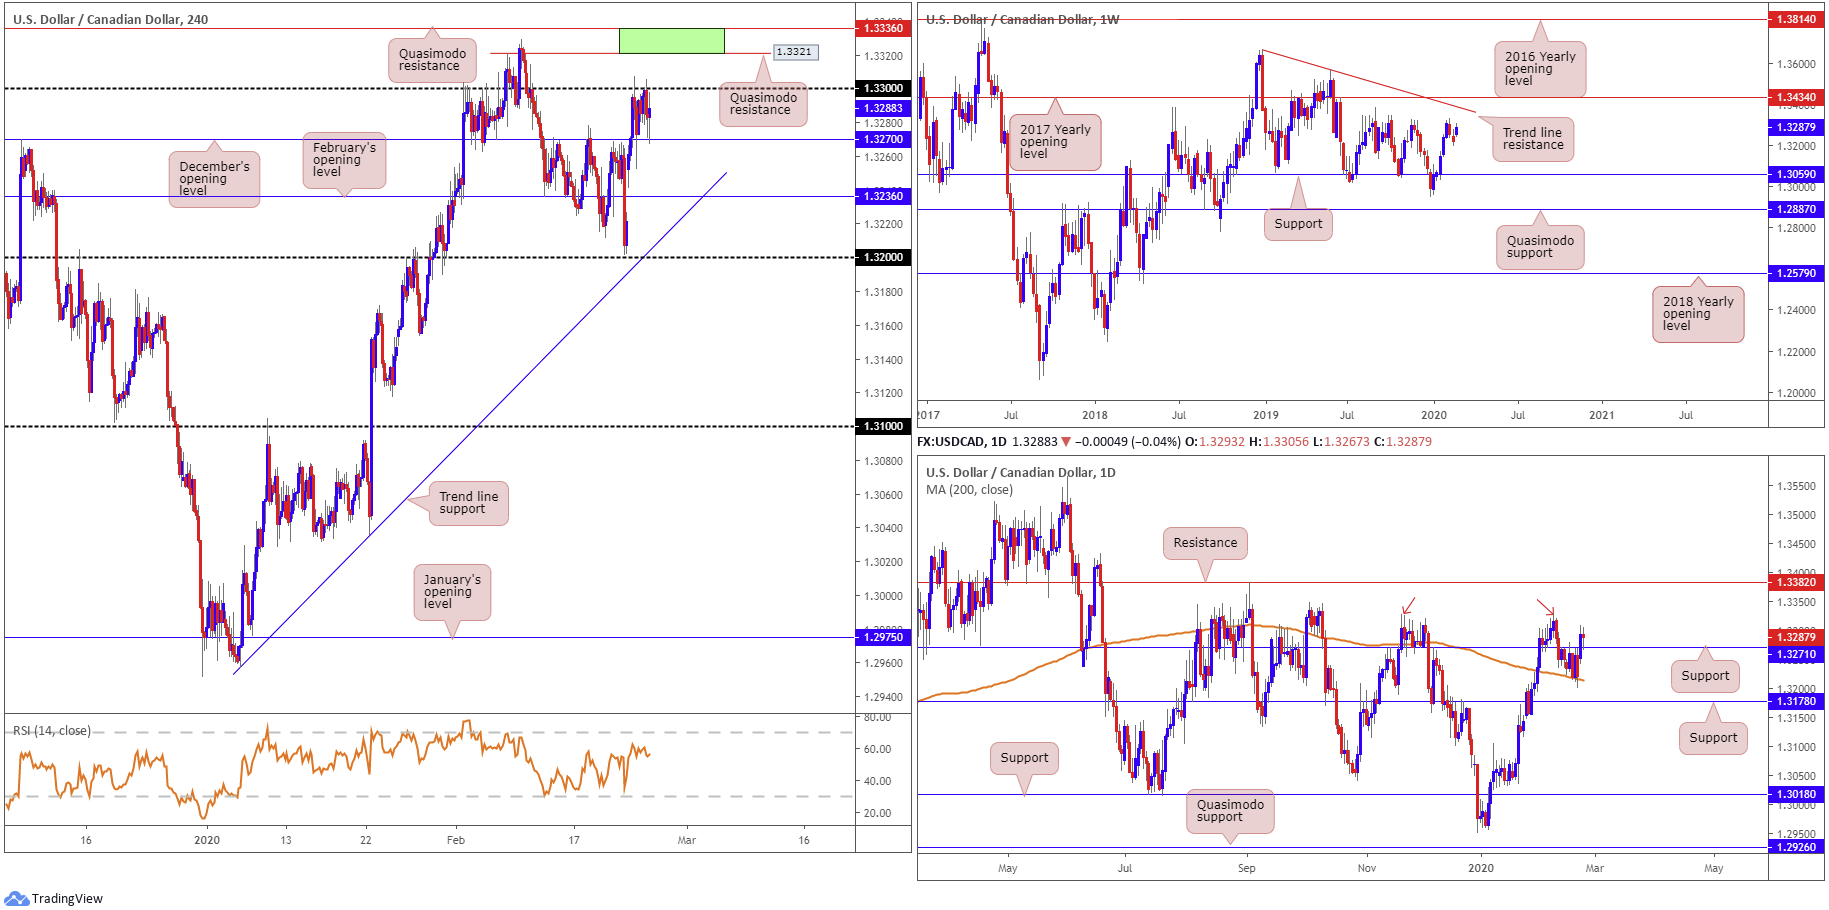Screen dimensions: 1829x910
Task: Click the Quasimodo support annotation on weekly chart
Action: coord(1540,247)
